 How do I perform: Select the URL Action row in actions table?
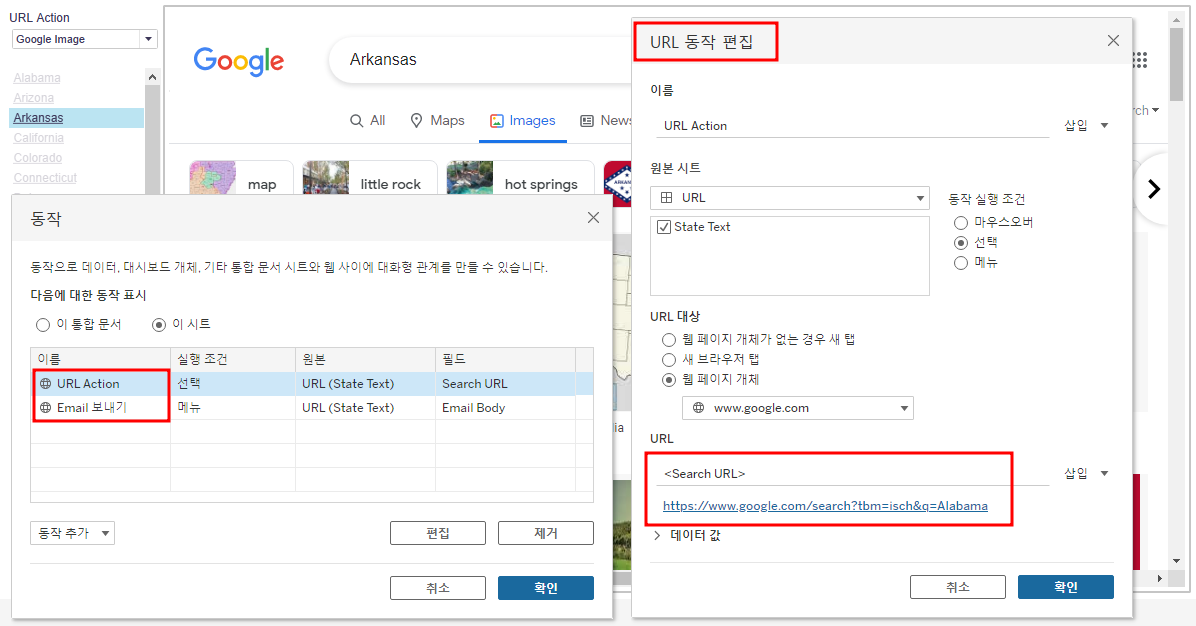click(312, 384)
